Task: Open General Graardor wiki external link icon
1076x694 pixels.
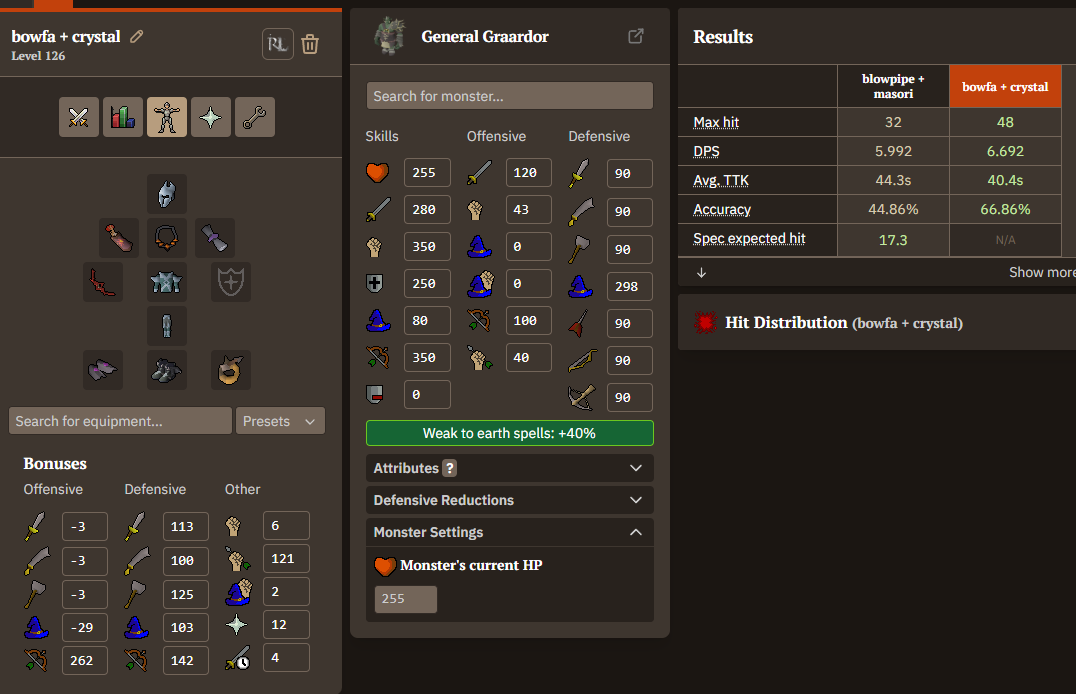Action: 636,36
